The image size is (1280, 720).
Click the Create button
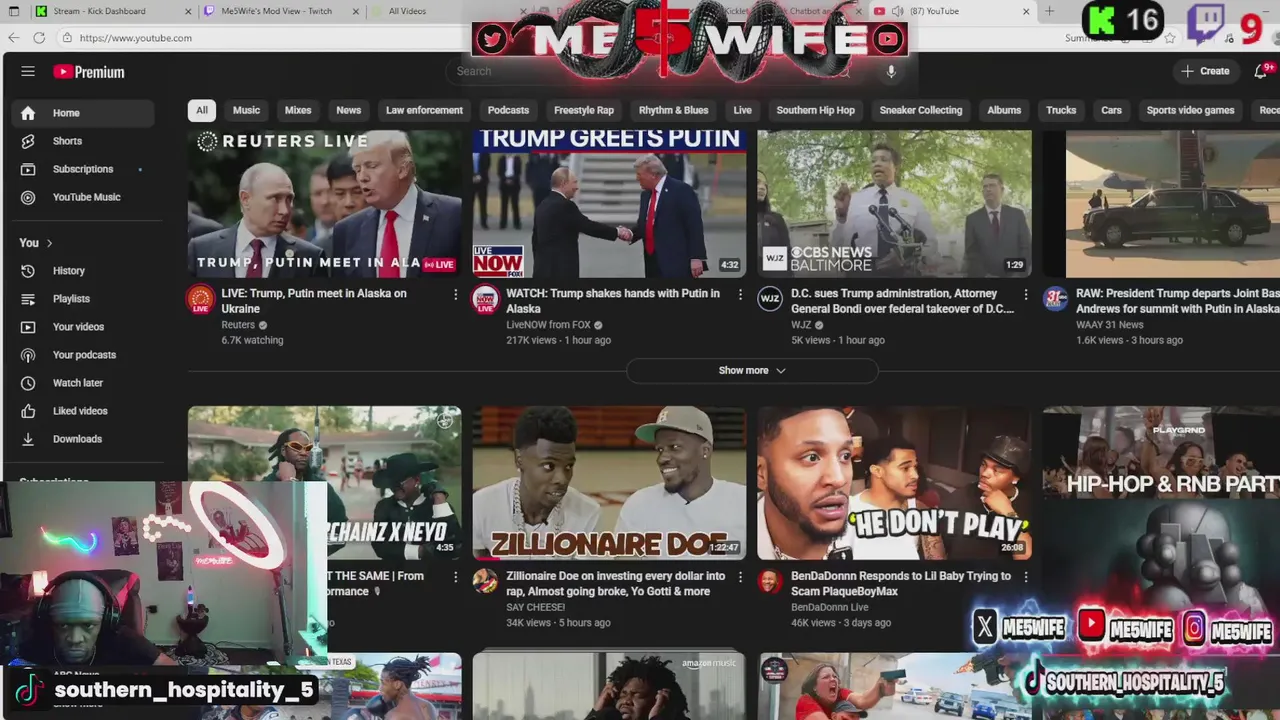coord(1205,71)
